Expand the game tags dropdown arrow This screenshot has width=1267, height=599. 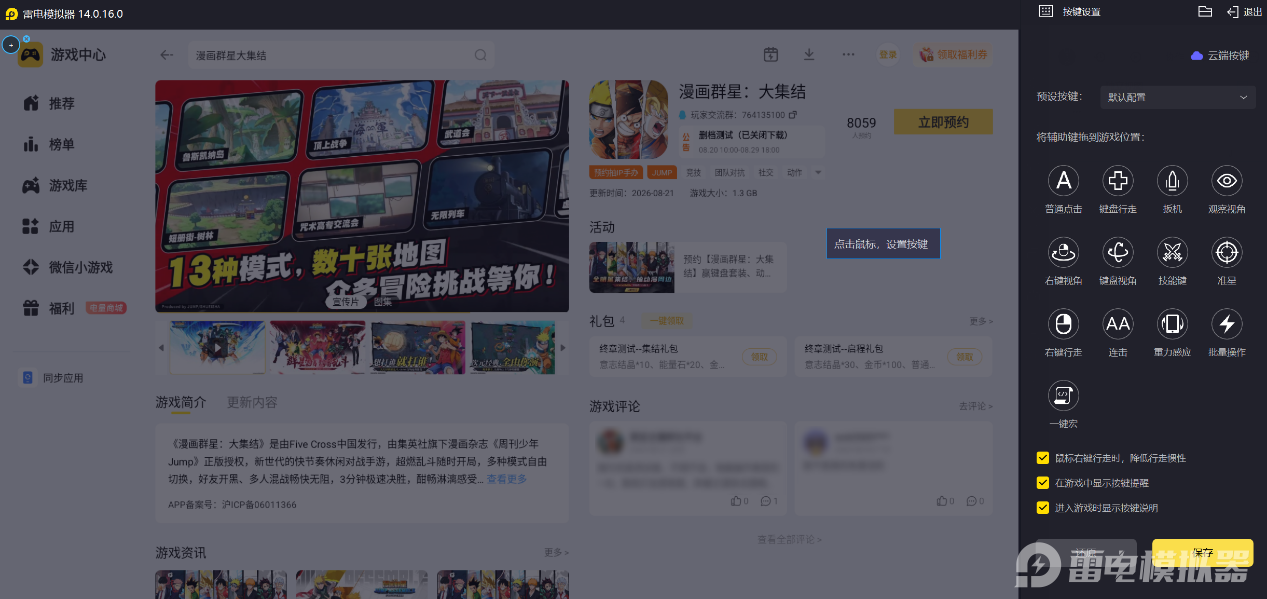(x=818, y=172)
